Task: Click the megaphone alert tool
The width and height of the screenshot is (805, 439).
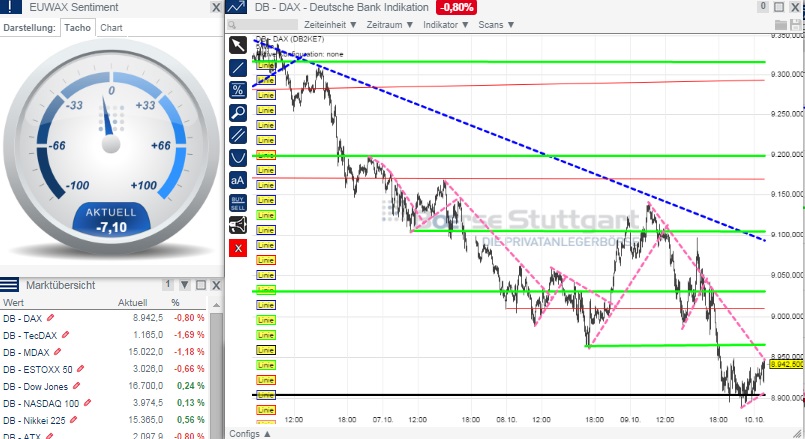Action: (238, 225)
